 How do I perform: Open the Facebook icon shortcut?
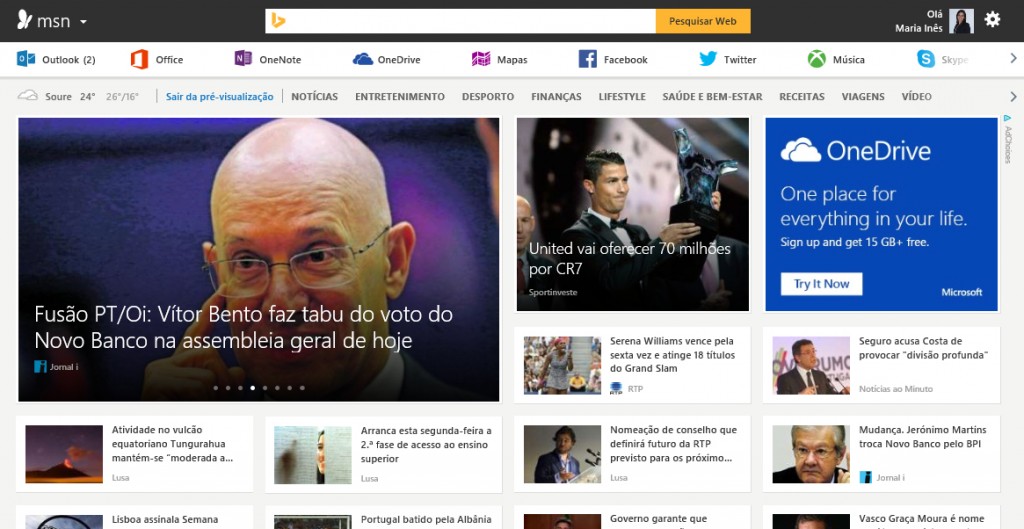click(x=588, y=59)
